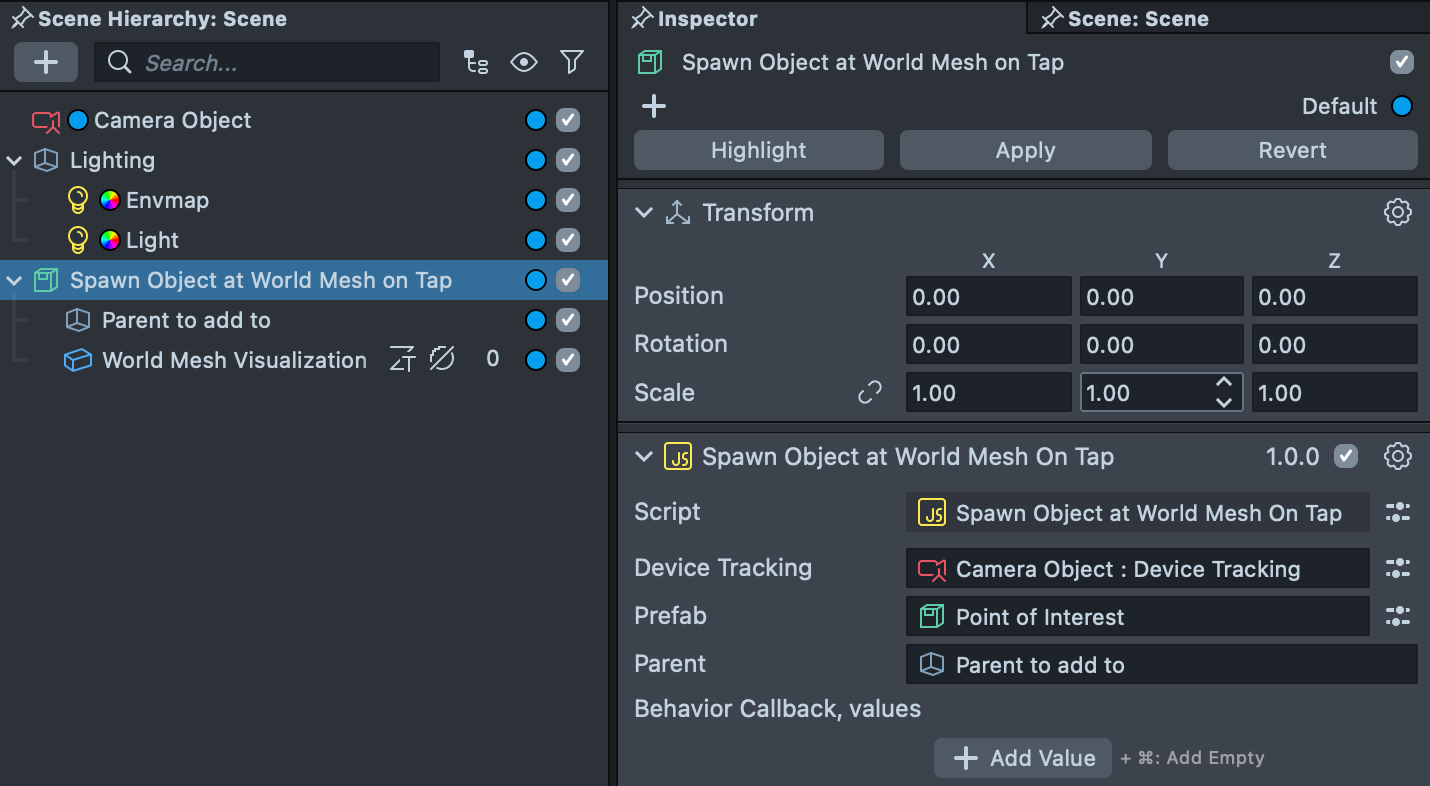The width and height of the screenshot is (1430, 786).
Task: Open the hierarchy filter funnel icon
Action: pyautogui.click(x=572, y=63)
